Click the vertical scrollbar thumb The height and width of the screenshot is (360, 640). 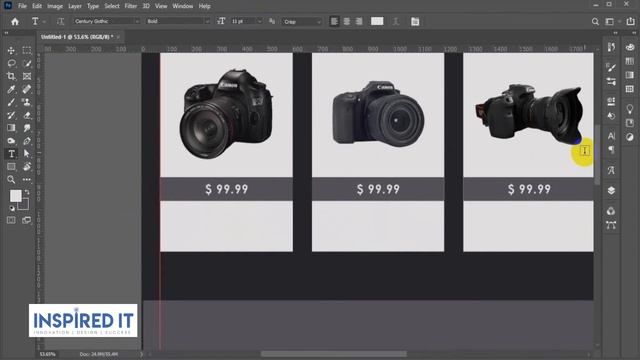(x=598, y=154)
